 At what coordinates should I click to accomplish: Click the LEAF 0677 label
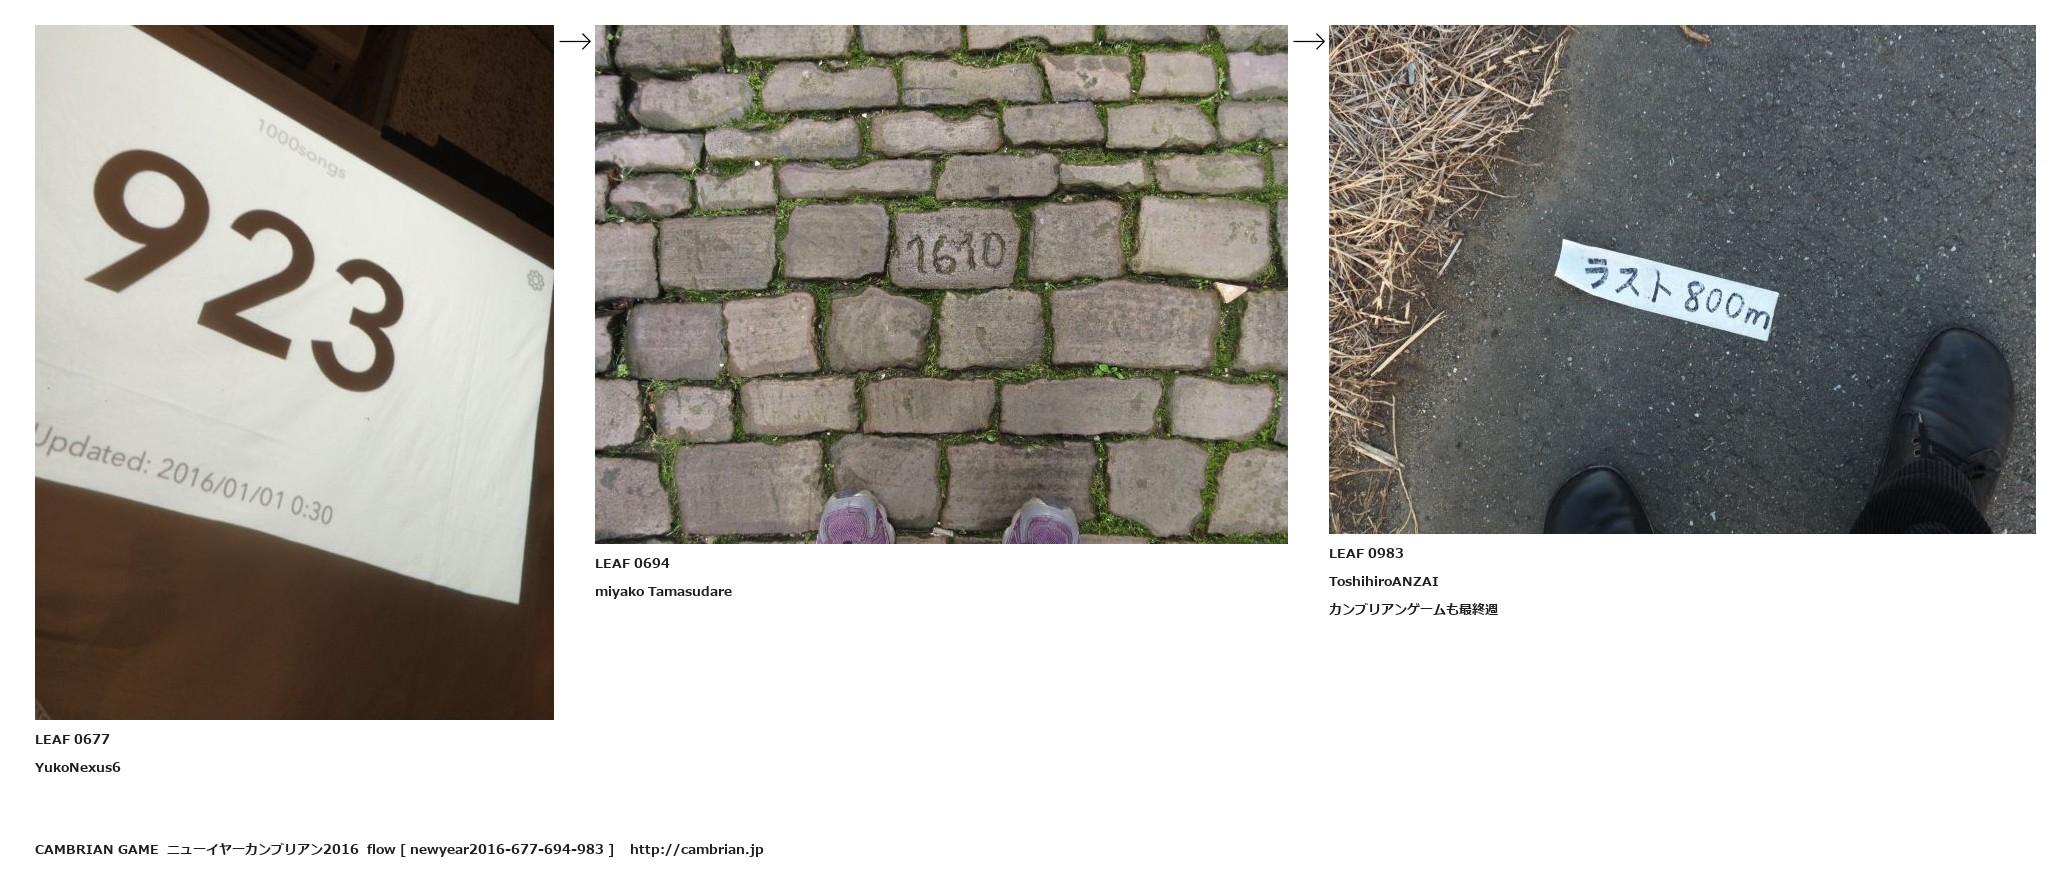pyautogui.click(x=72, y=739)
